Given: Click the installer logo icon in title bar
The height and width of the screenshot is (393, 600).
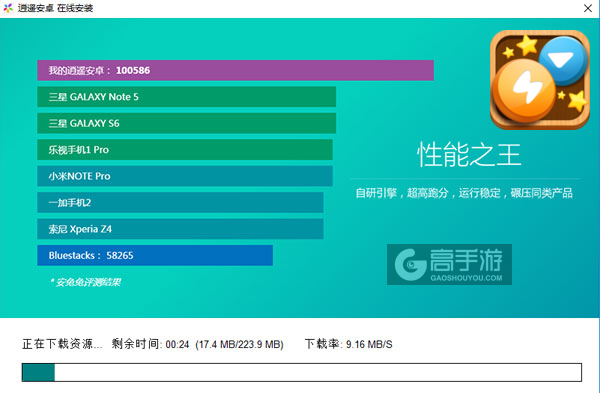Looking at the screenshot, I should pos(8,8).
